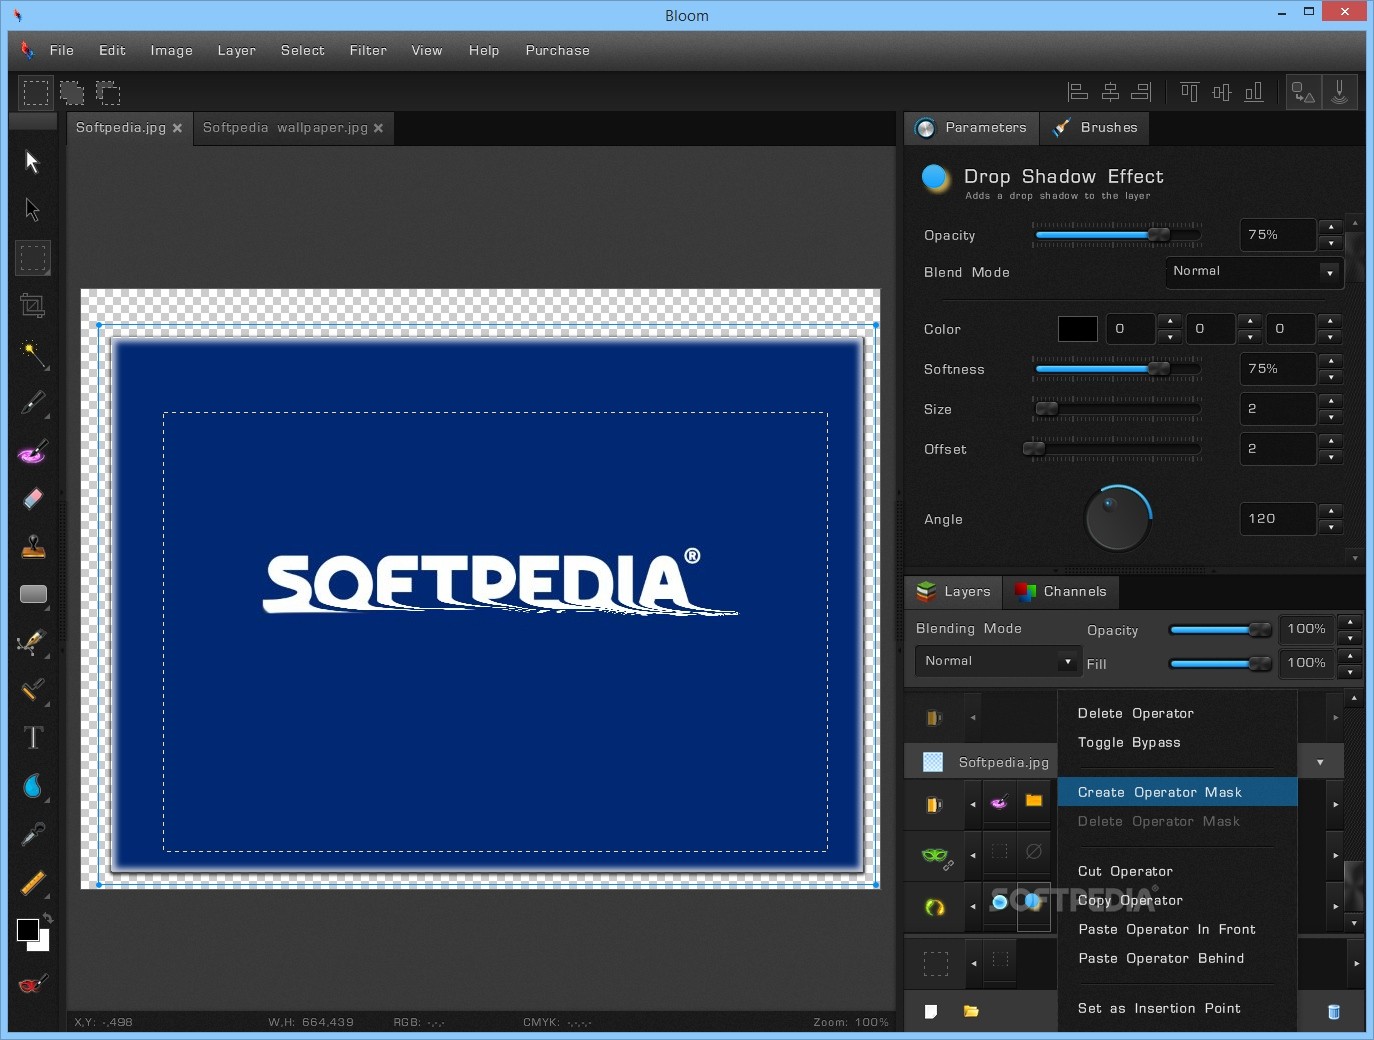
Task: Choose Copy Operator
Action: tap(1130, 900)
